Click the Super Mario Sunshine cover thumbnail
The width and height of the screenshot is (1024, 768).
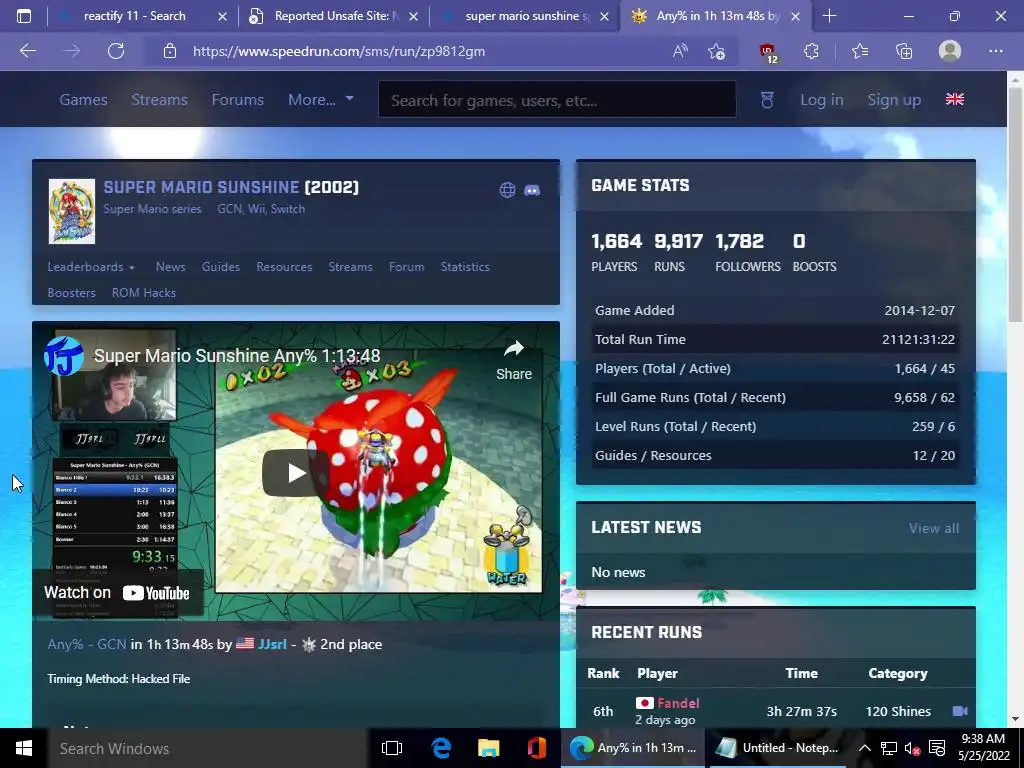pyautogui.click(x=72, y=211)
